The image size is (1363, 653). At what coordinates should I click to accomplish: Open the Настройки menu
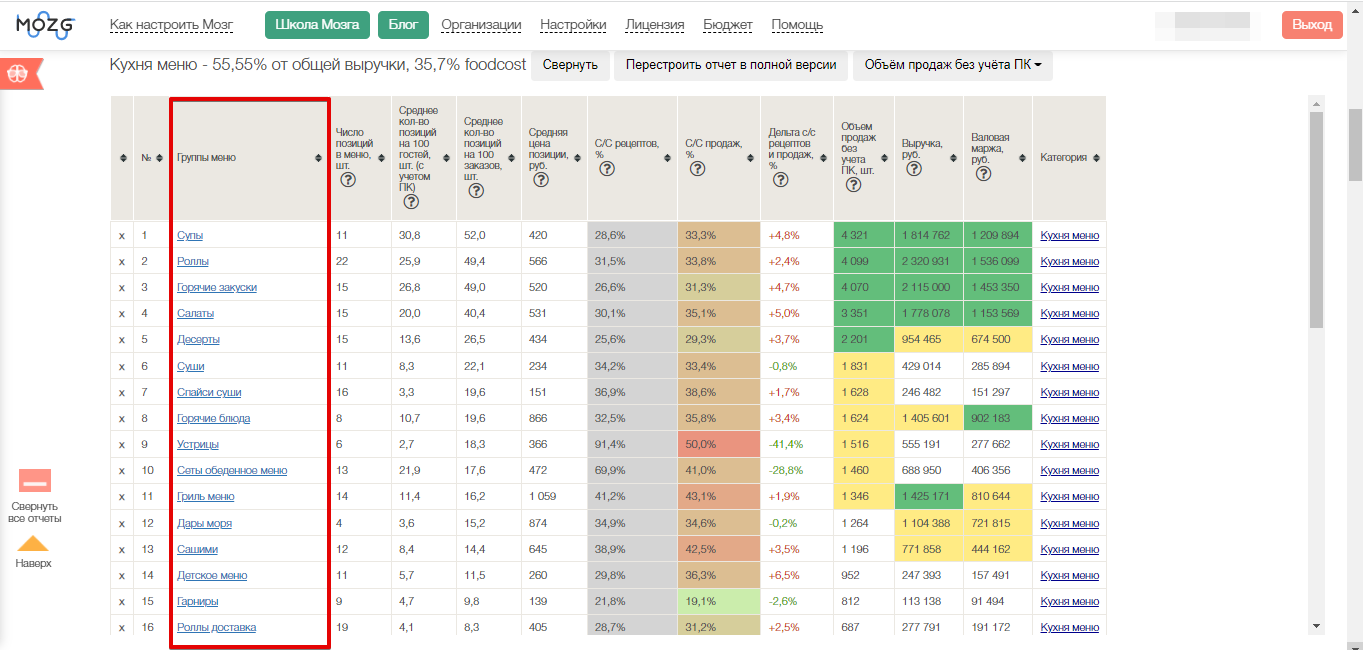point(573,25)
